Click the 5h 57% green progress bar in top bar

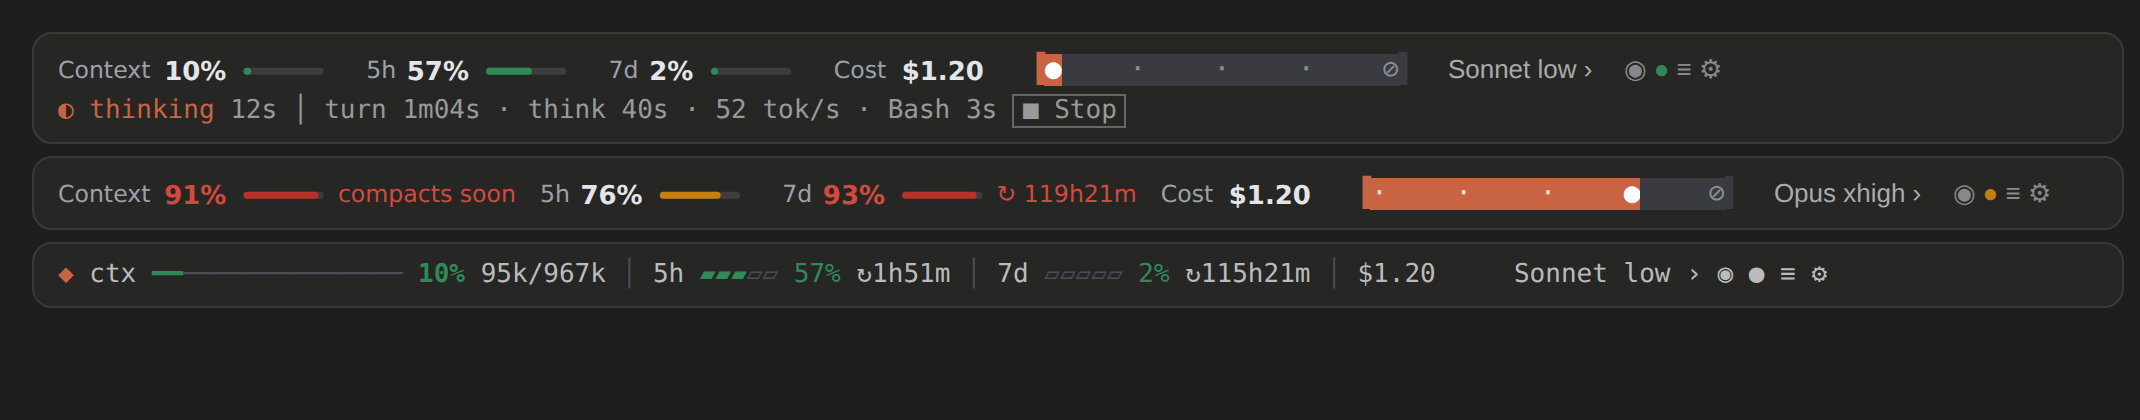click(526, 71)
